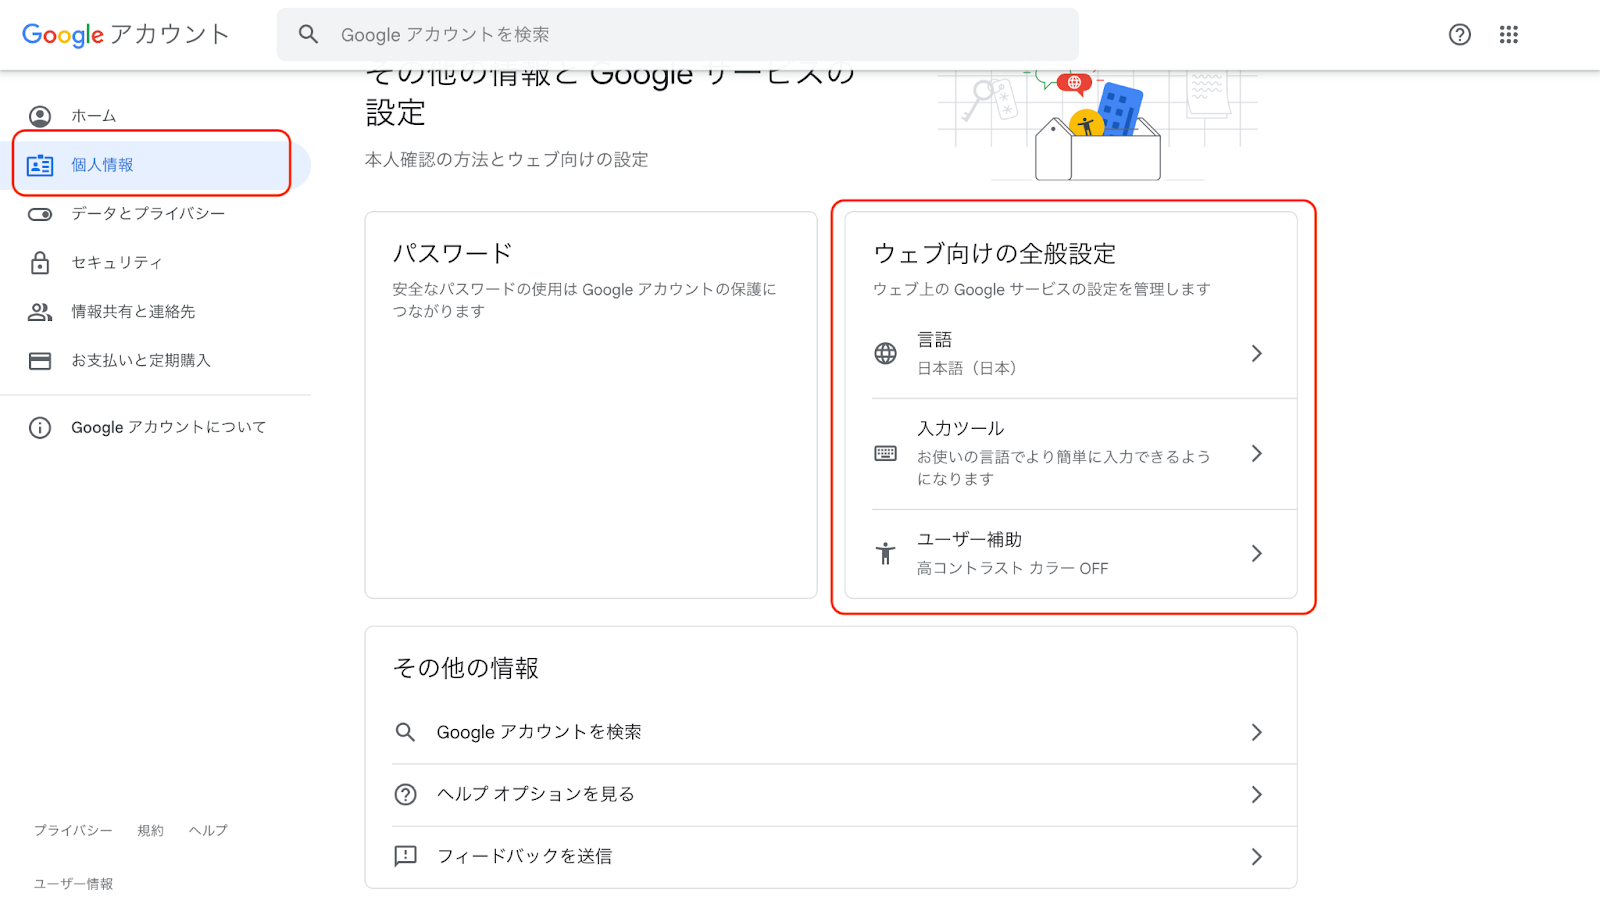The width and height of the screenshot is (1600, 911).
Task: Click the 情報共有と連絡先 people icon
Action: pyautogui.click(x=40, y=312)
